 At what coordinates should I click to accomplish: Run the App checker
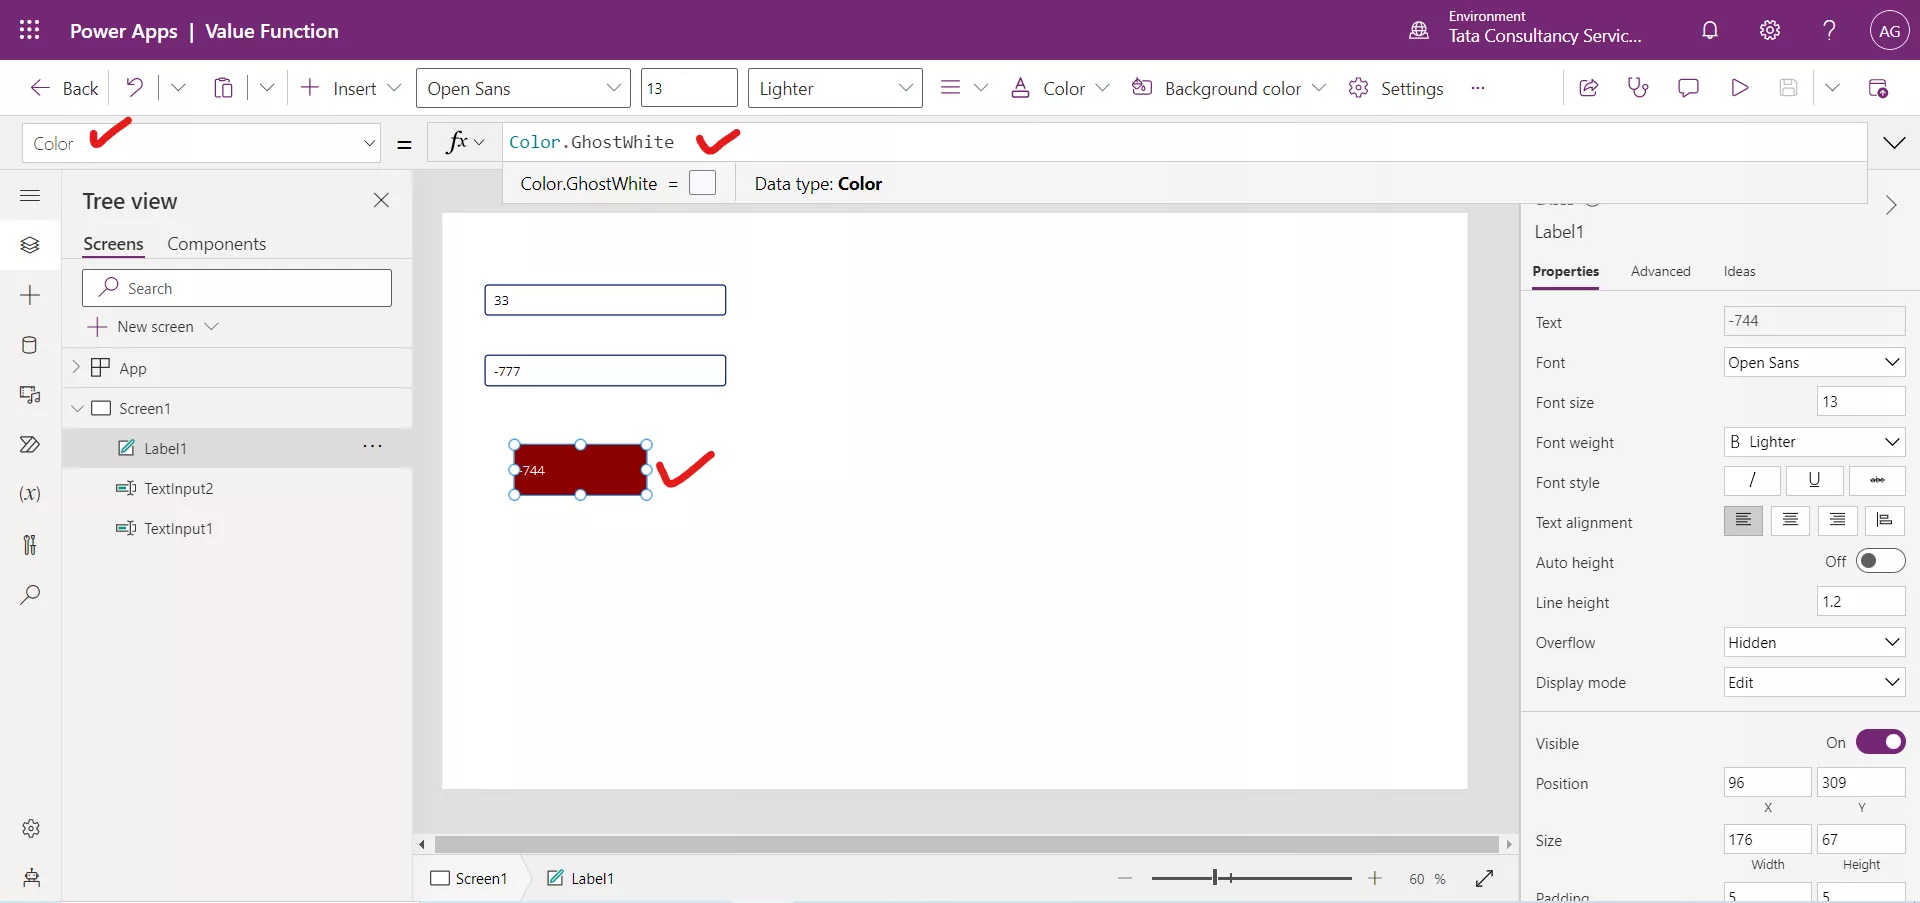coord(1638,87)
